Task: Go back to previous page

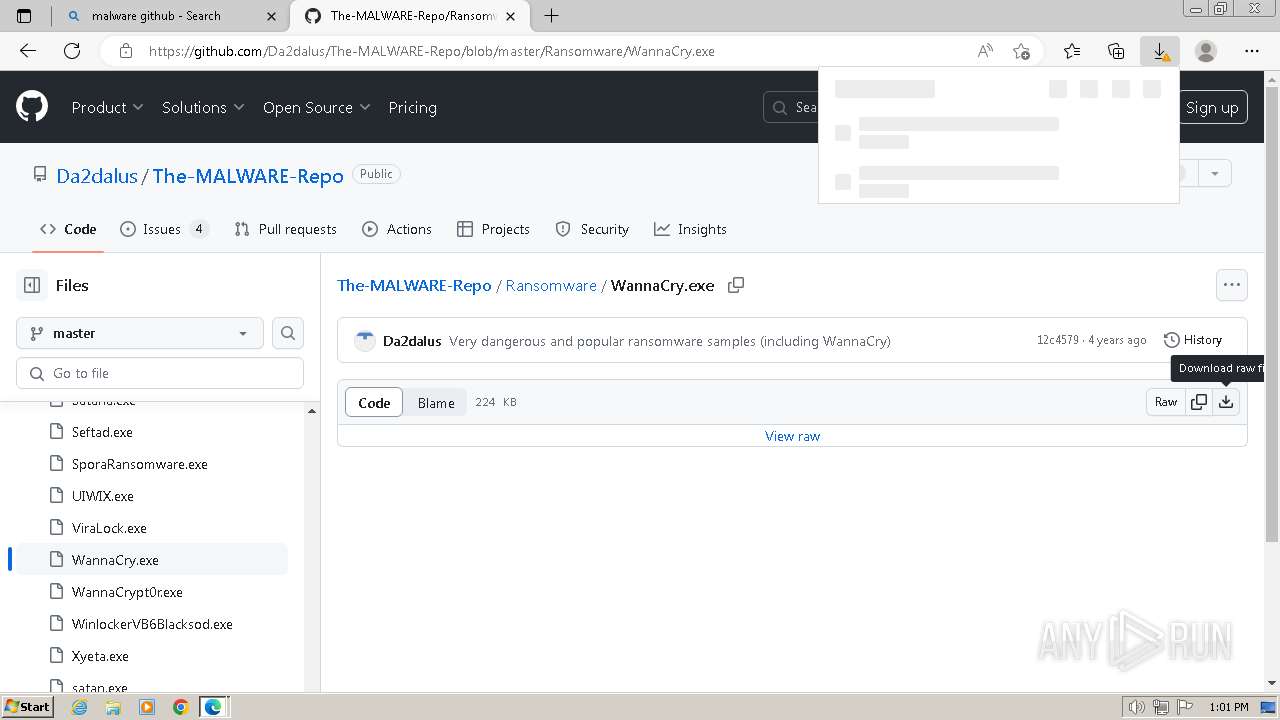Action: click(28, 51)
